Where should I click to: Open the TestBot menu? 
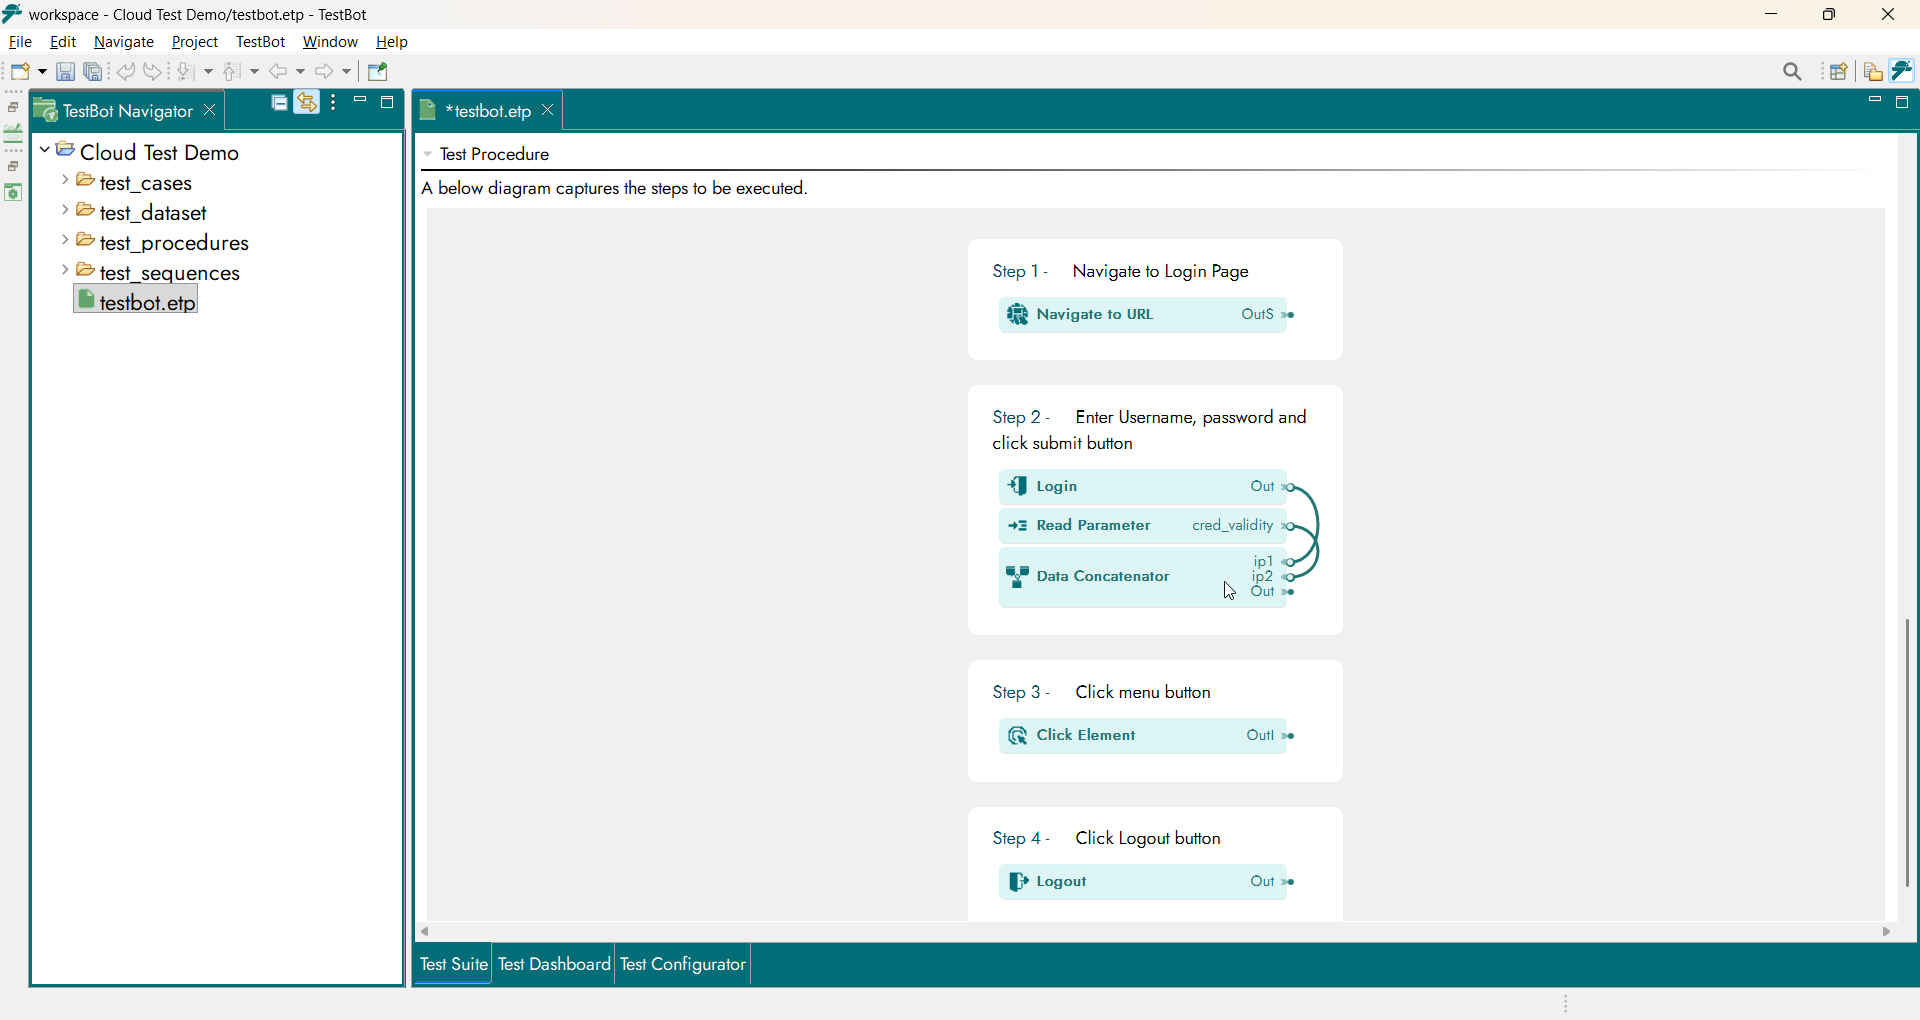pyautogui.click(x=260, y=42)
